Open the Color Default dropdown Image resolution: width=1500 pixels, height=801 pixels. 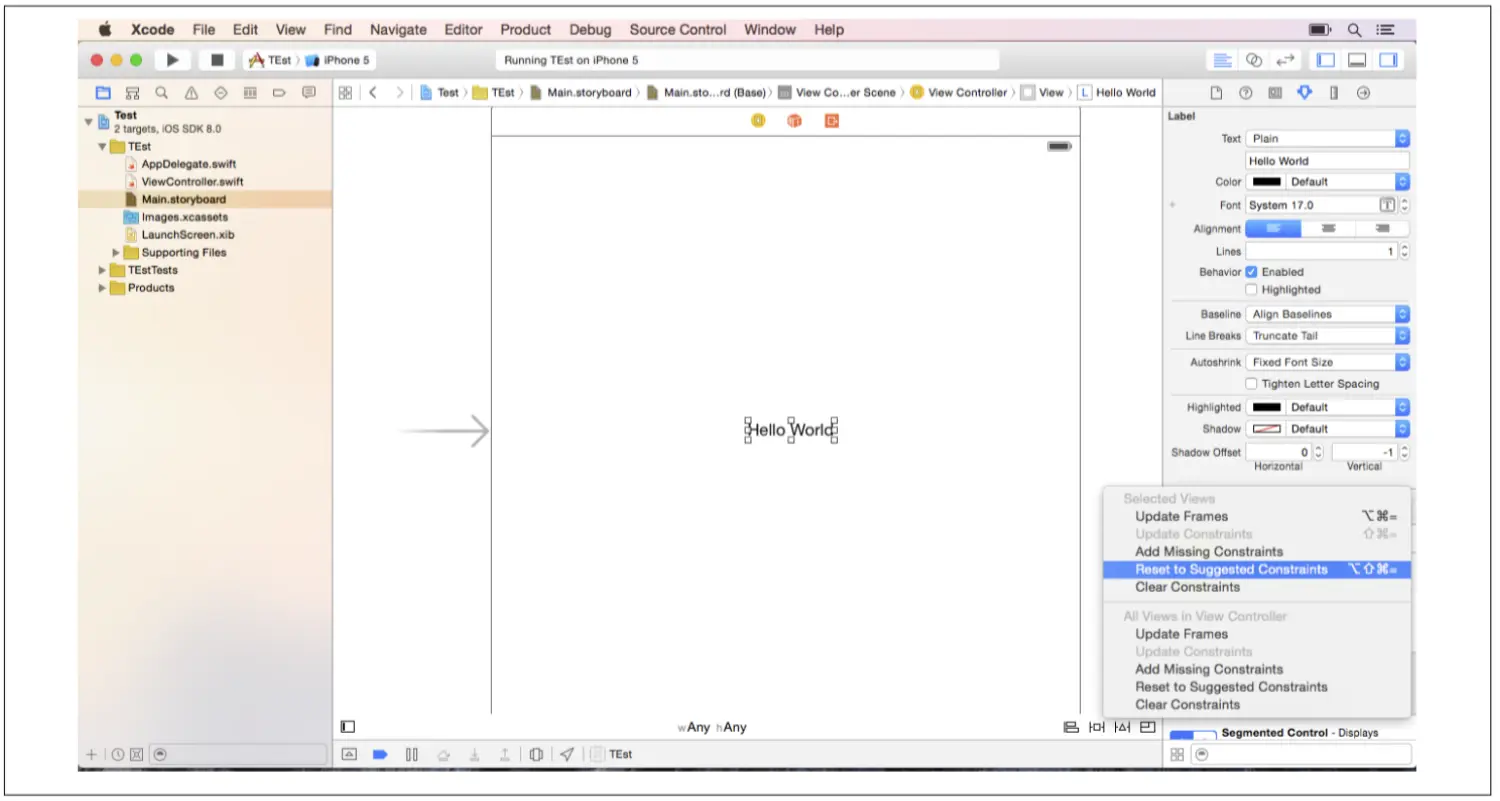1348,182
